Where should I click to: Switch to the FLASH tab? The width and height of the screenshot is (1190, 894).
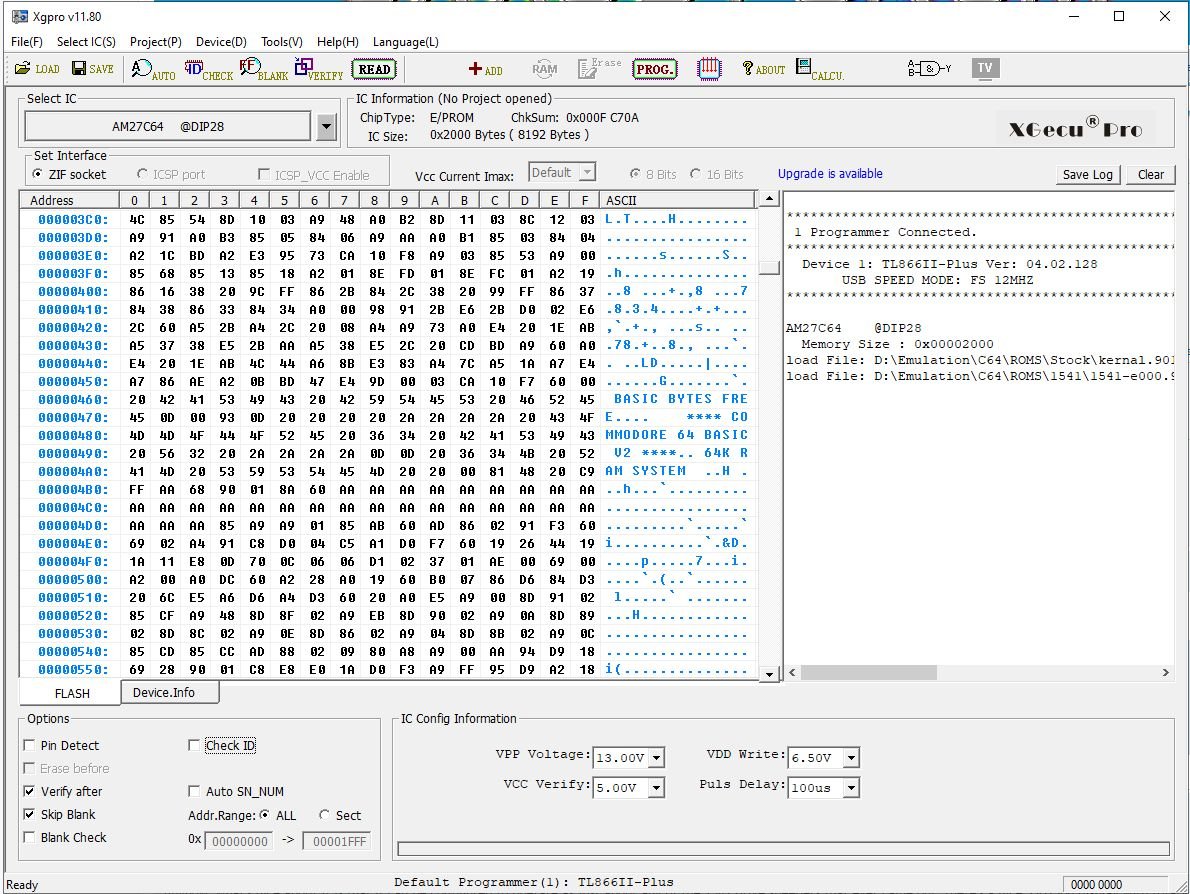(72, 693)
